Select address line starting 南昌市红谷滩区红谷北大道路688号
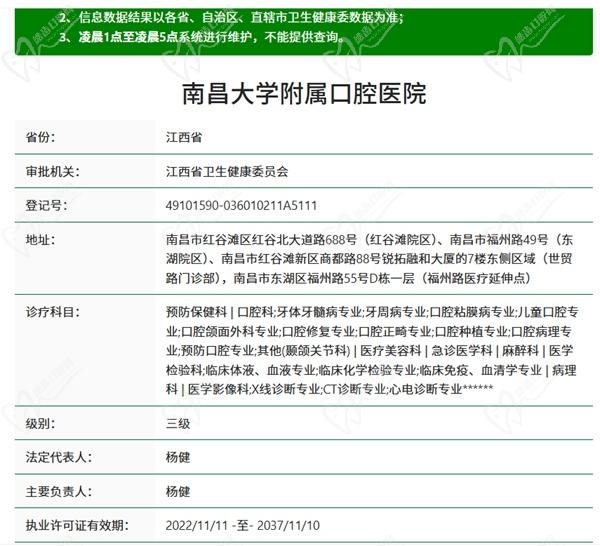This screenshot has width=600, height=546. click(369, 240)
